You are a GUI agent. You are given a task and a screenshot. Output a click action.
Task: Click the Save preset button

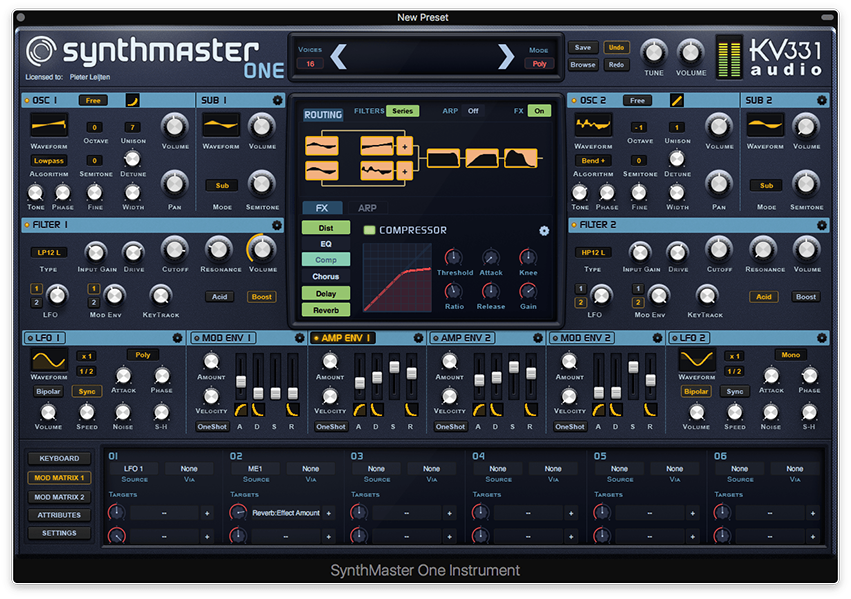click(583, 48)
